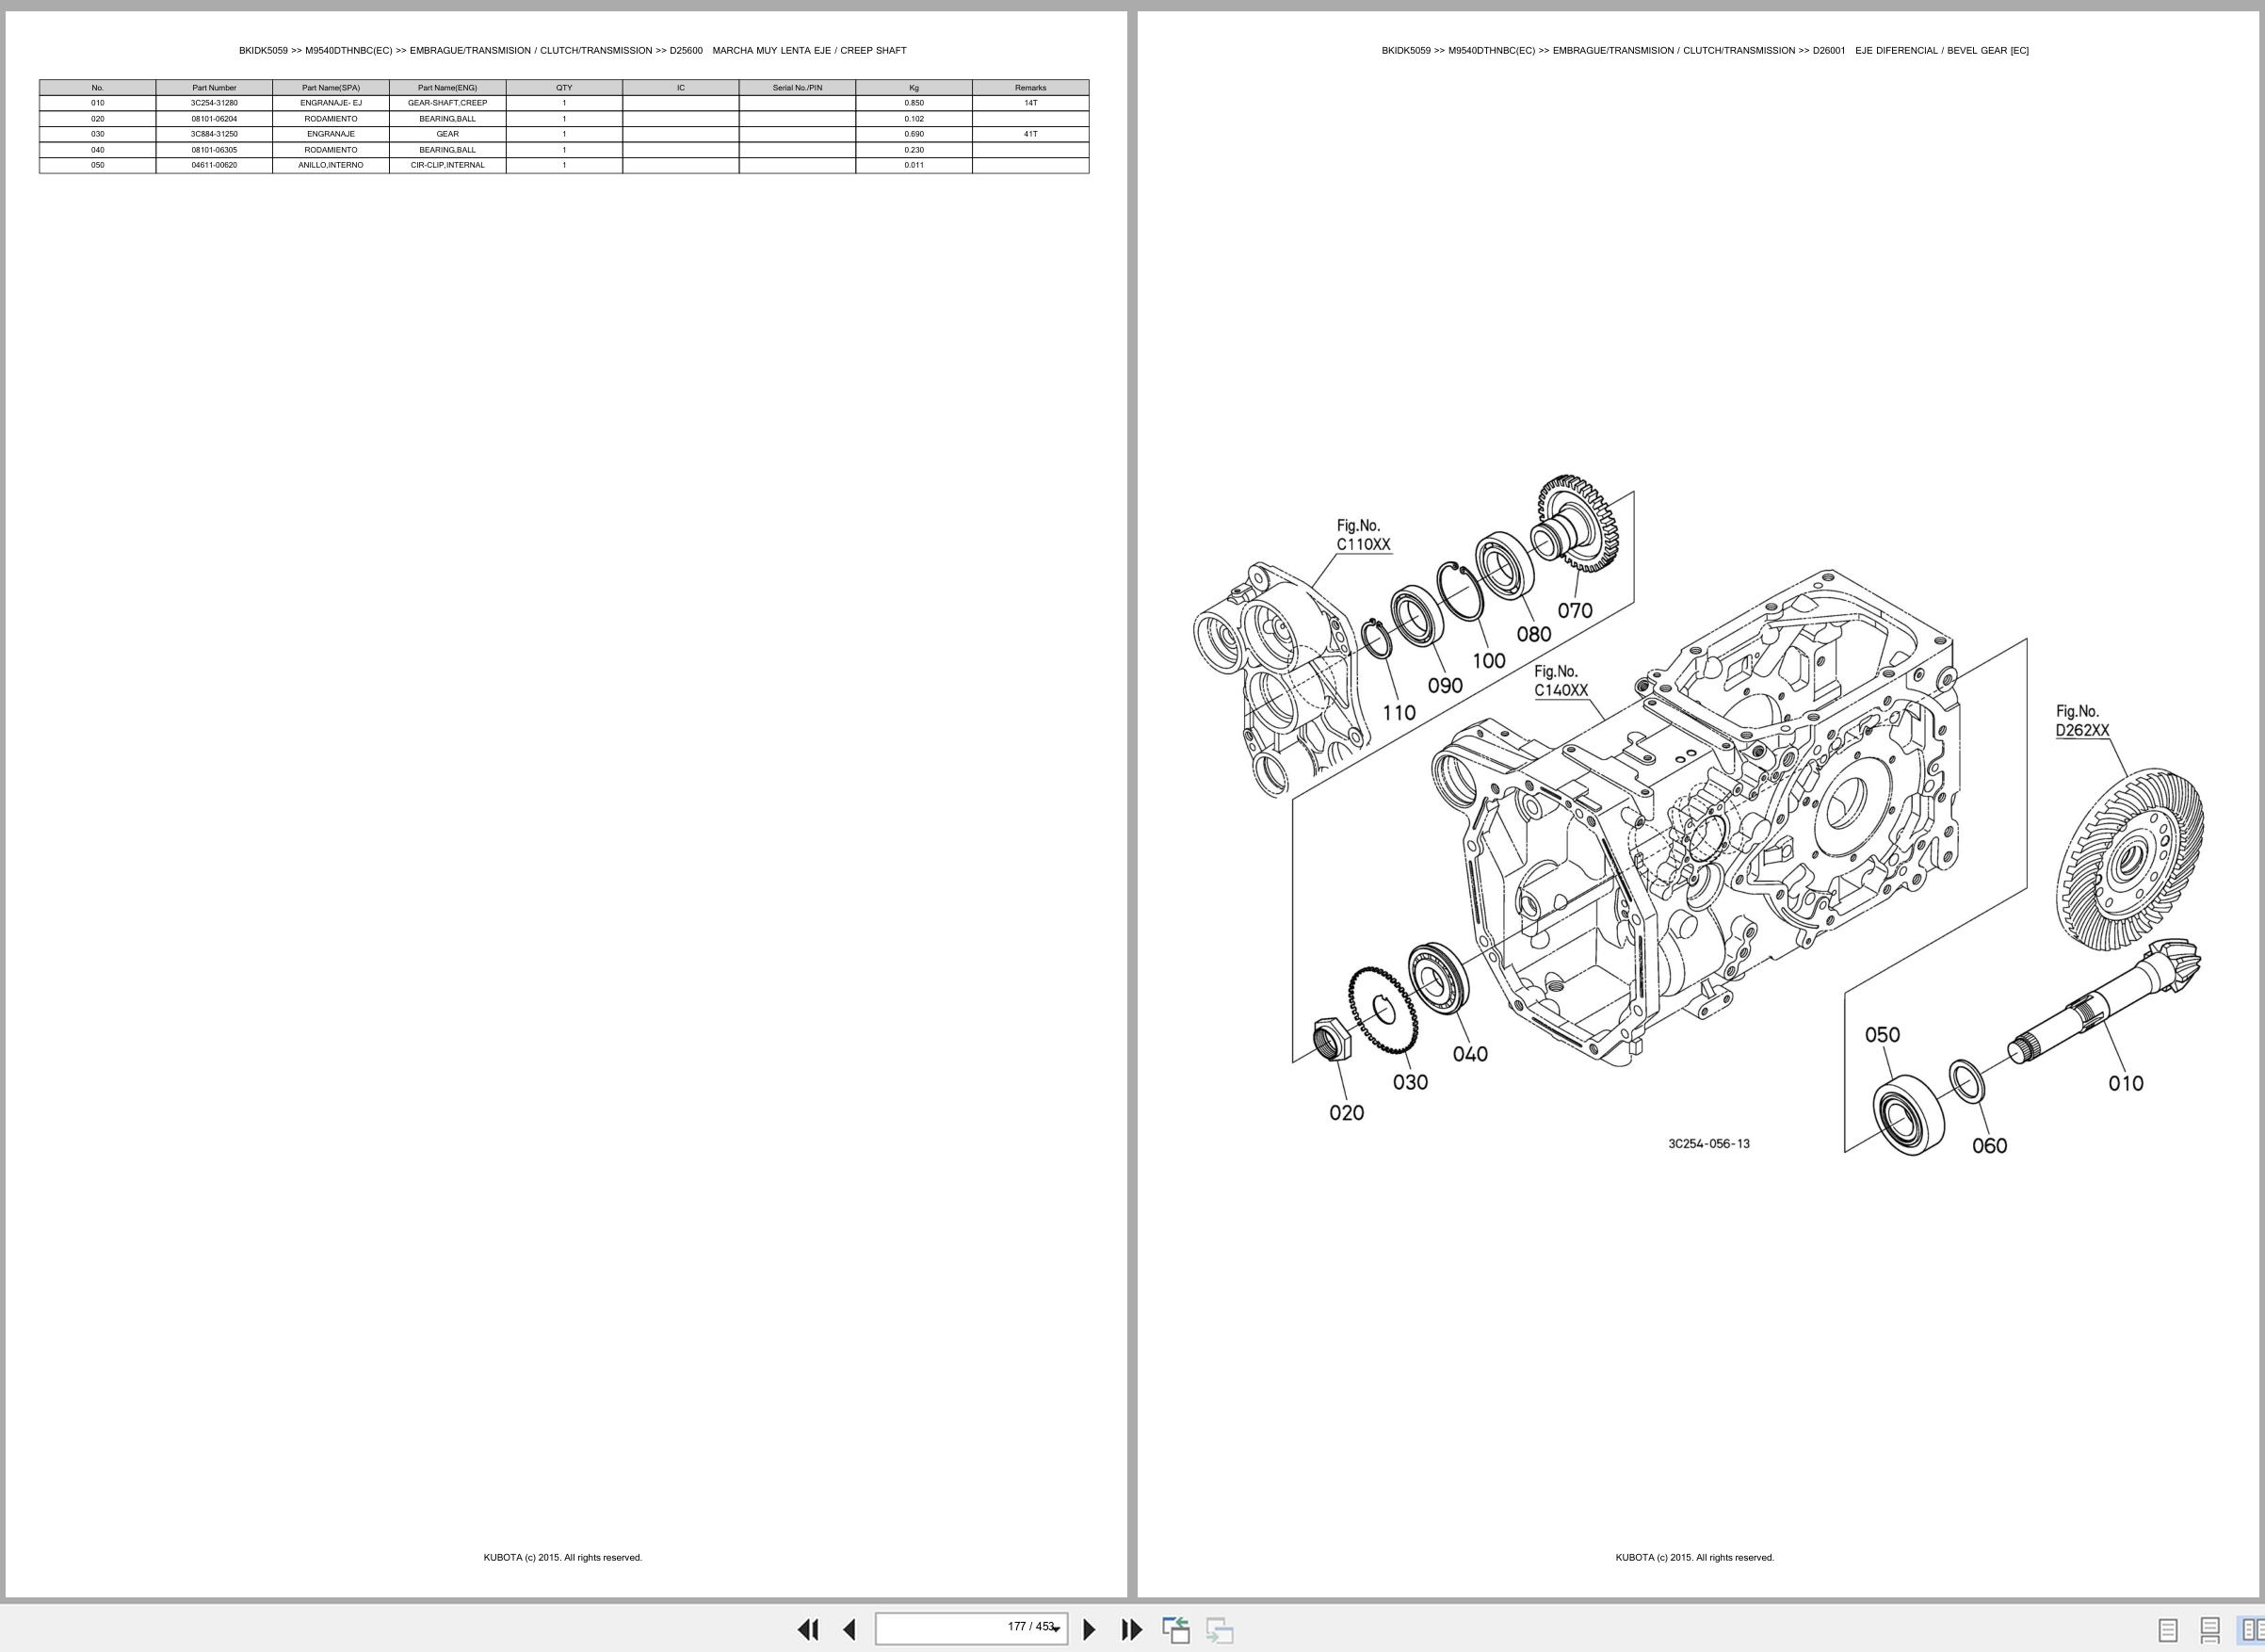Click callout number 060 in diagram
This screenshot has width=2265, height=1652.
pyautogui.click(x=1989, y=1146)
